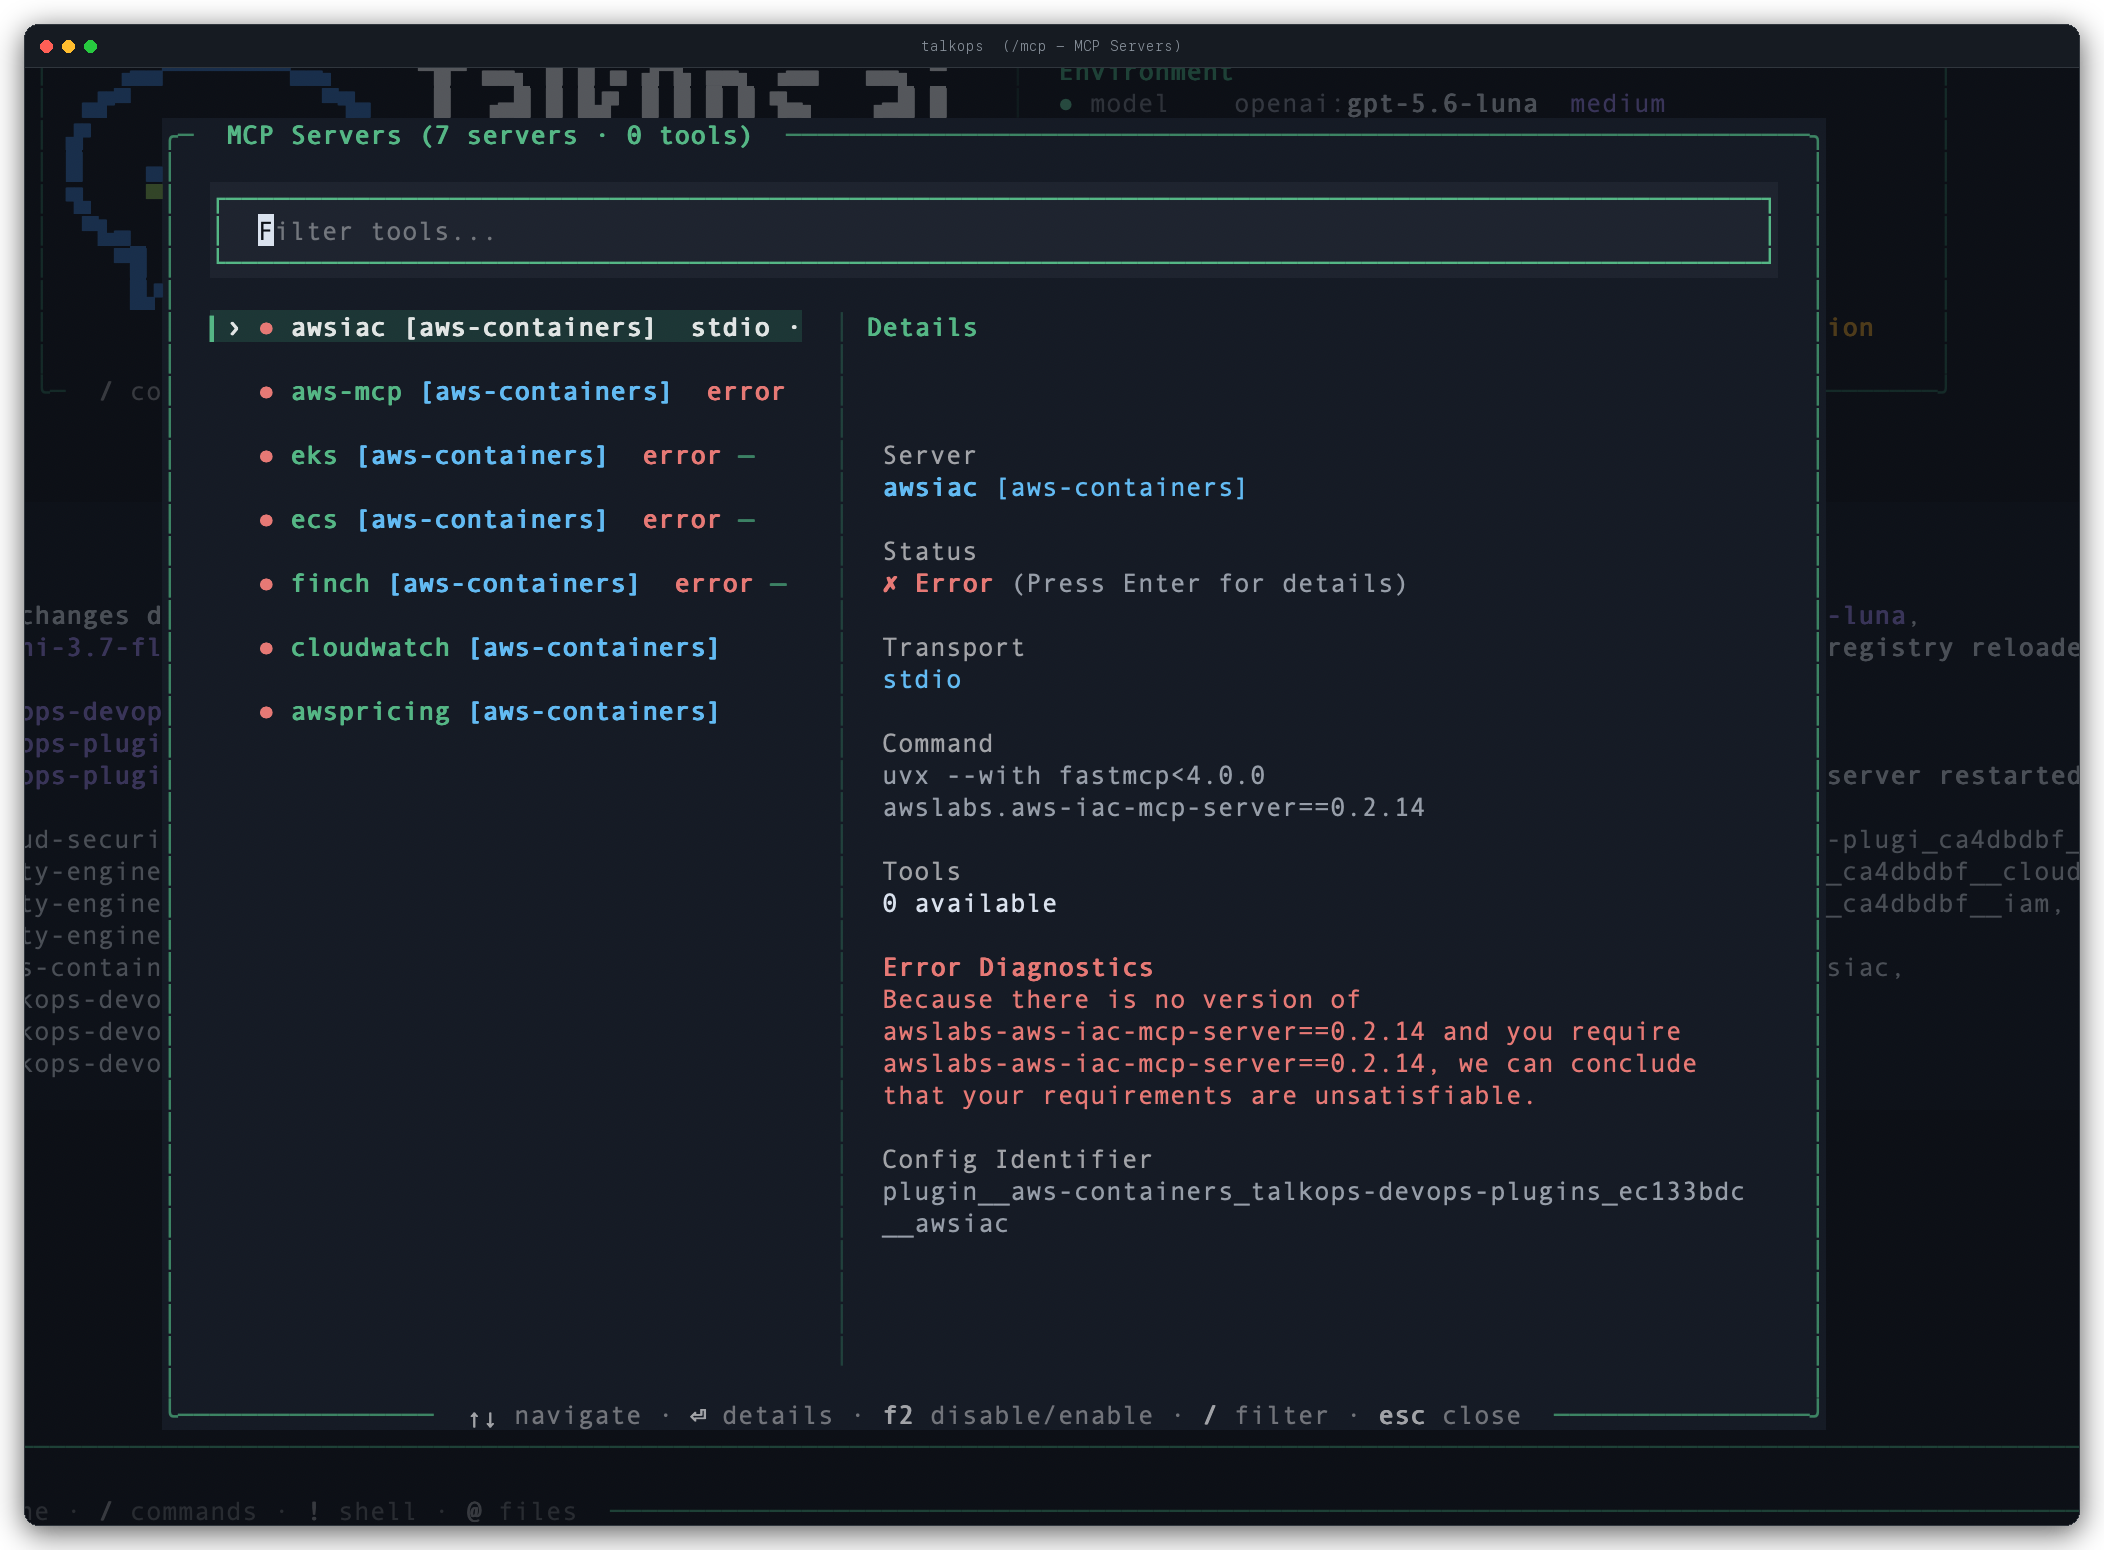Click the 'stdio' transport label on awsiac row

coord(730,327)
